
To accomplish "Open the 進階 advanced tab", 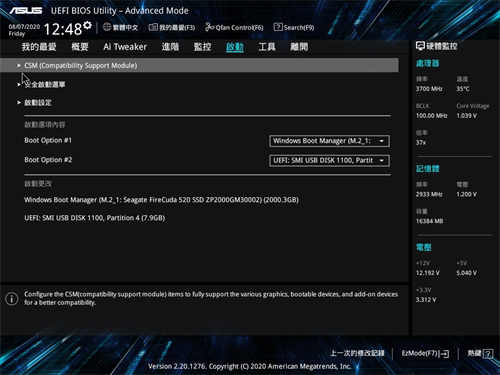I will [x=170, y=47].
